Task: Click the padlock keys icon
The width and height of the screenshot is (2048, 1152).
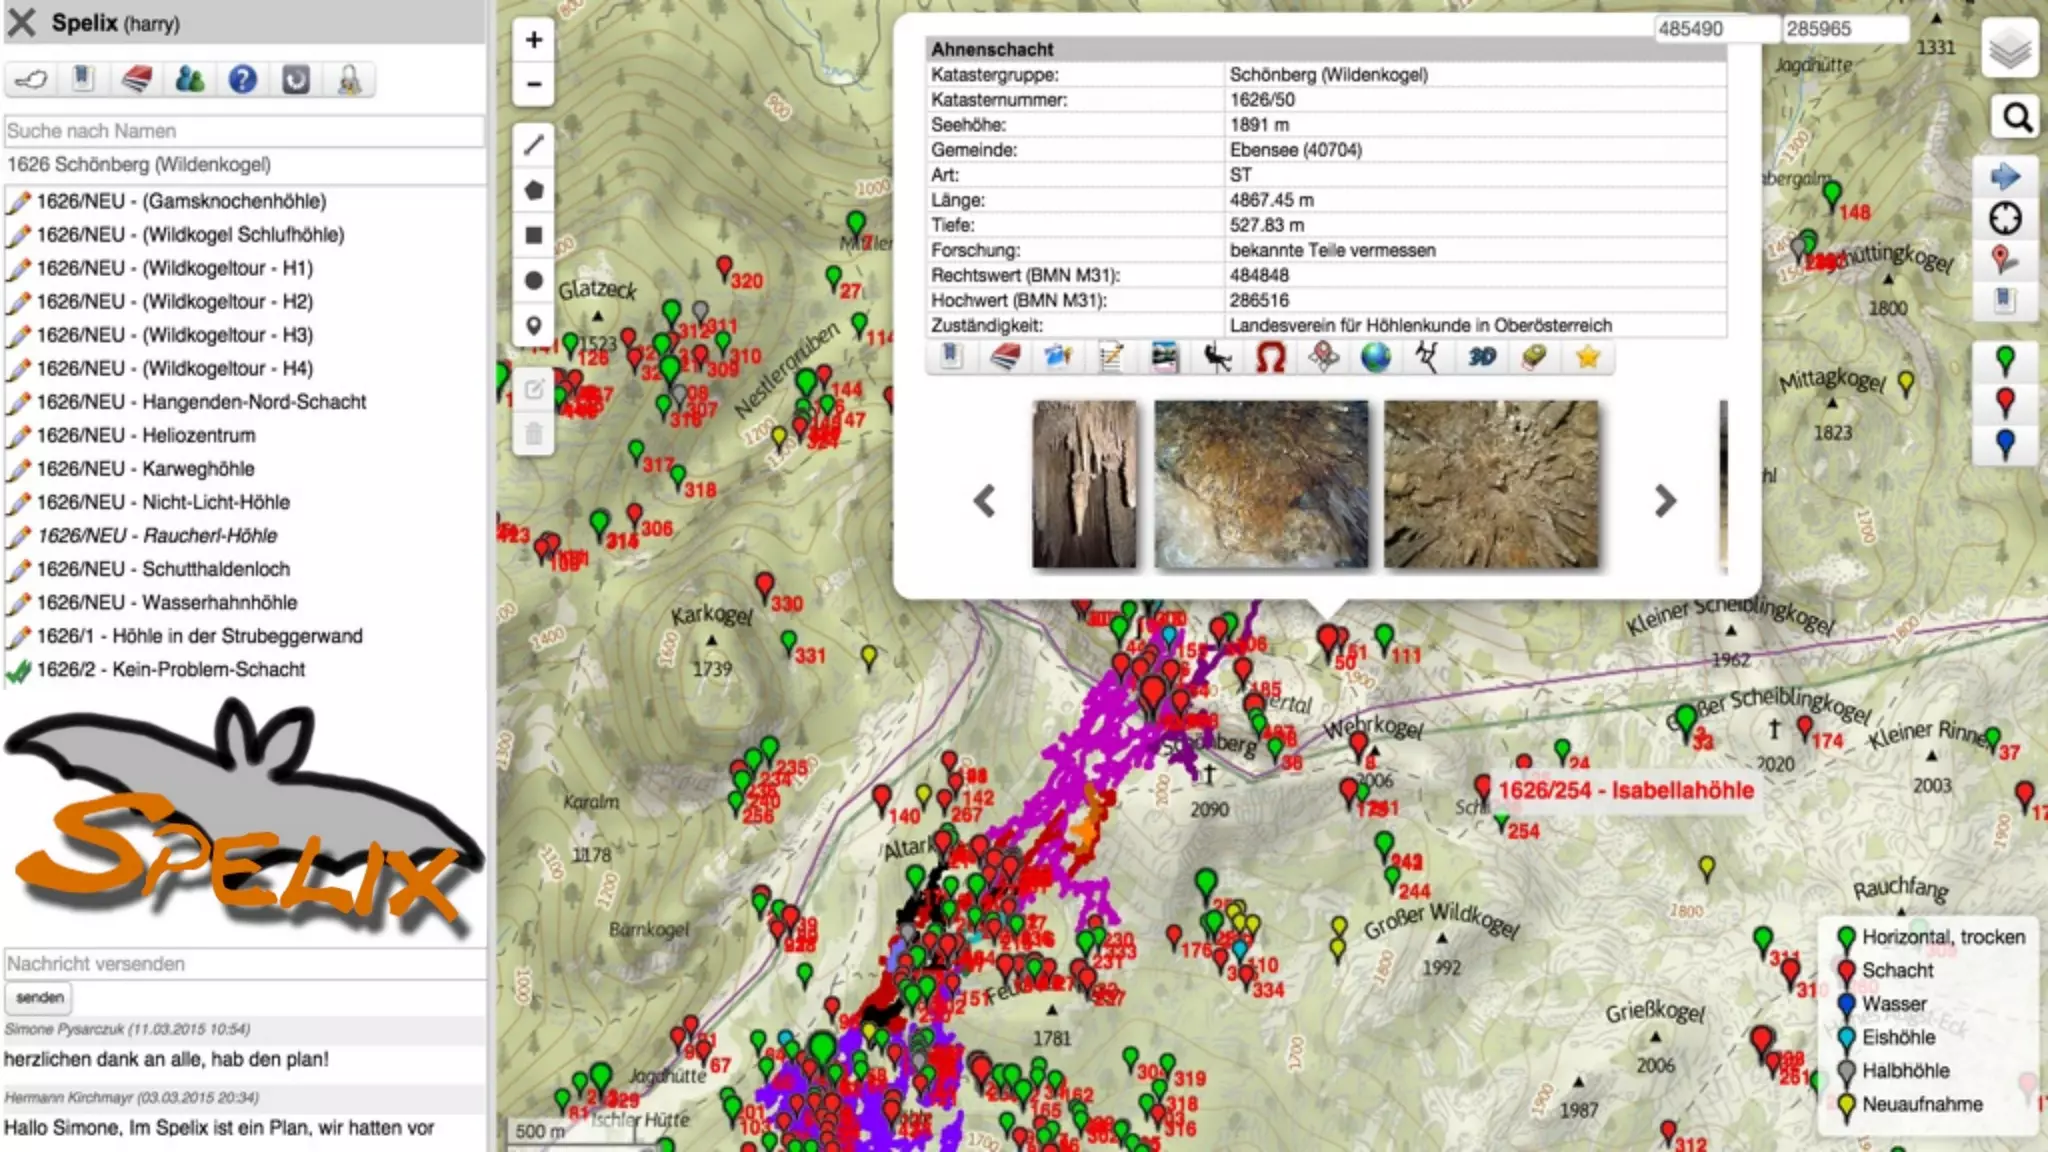Action: point(349,79)
